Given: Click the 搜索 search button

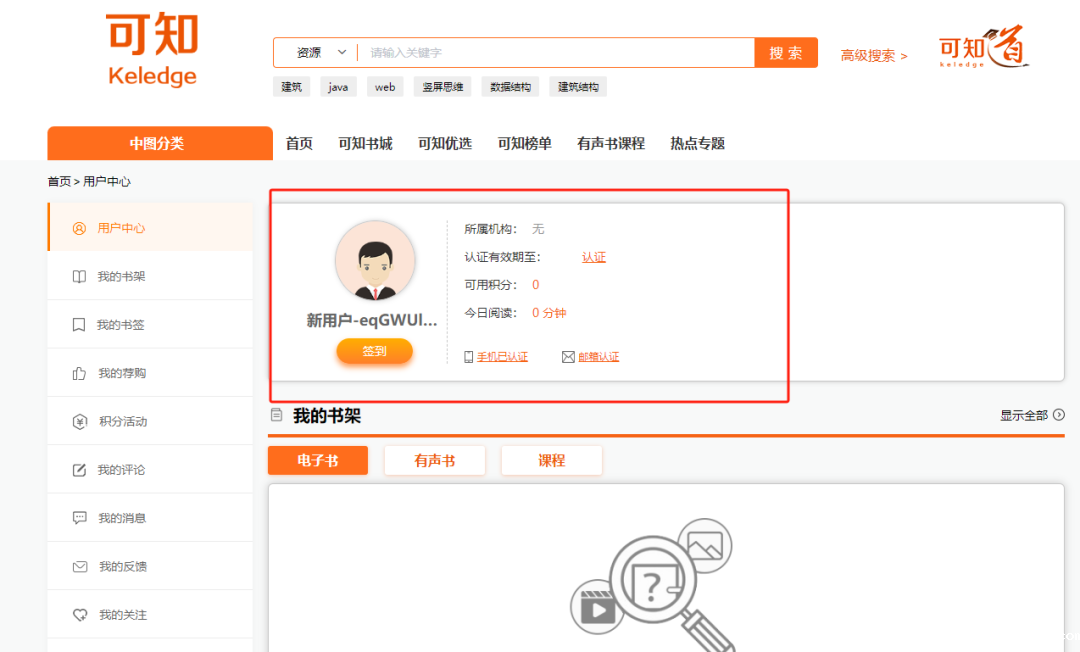Looking at the screenshot, I should (785, 53).
